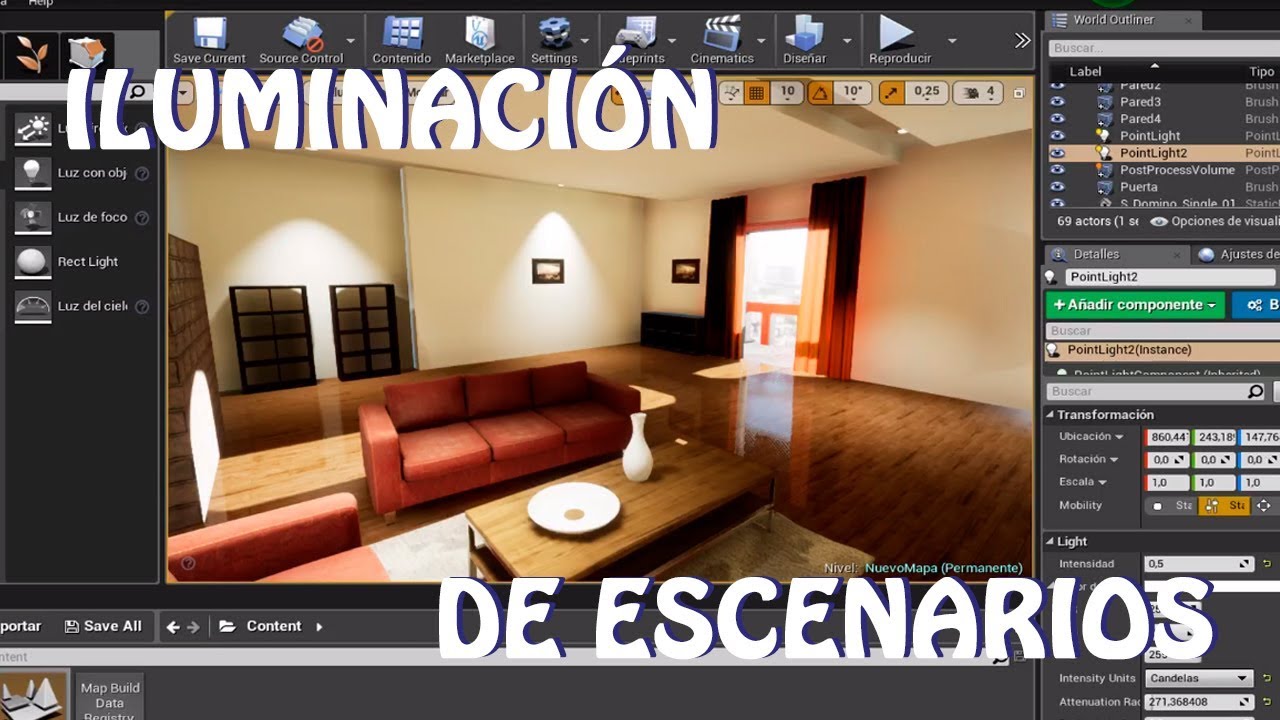1280x720 pixels.
Task: Open the Source Control dropdown arrow
Action: point(351,40)
